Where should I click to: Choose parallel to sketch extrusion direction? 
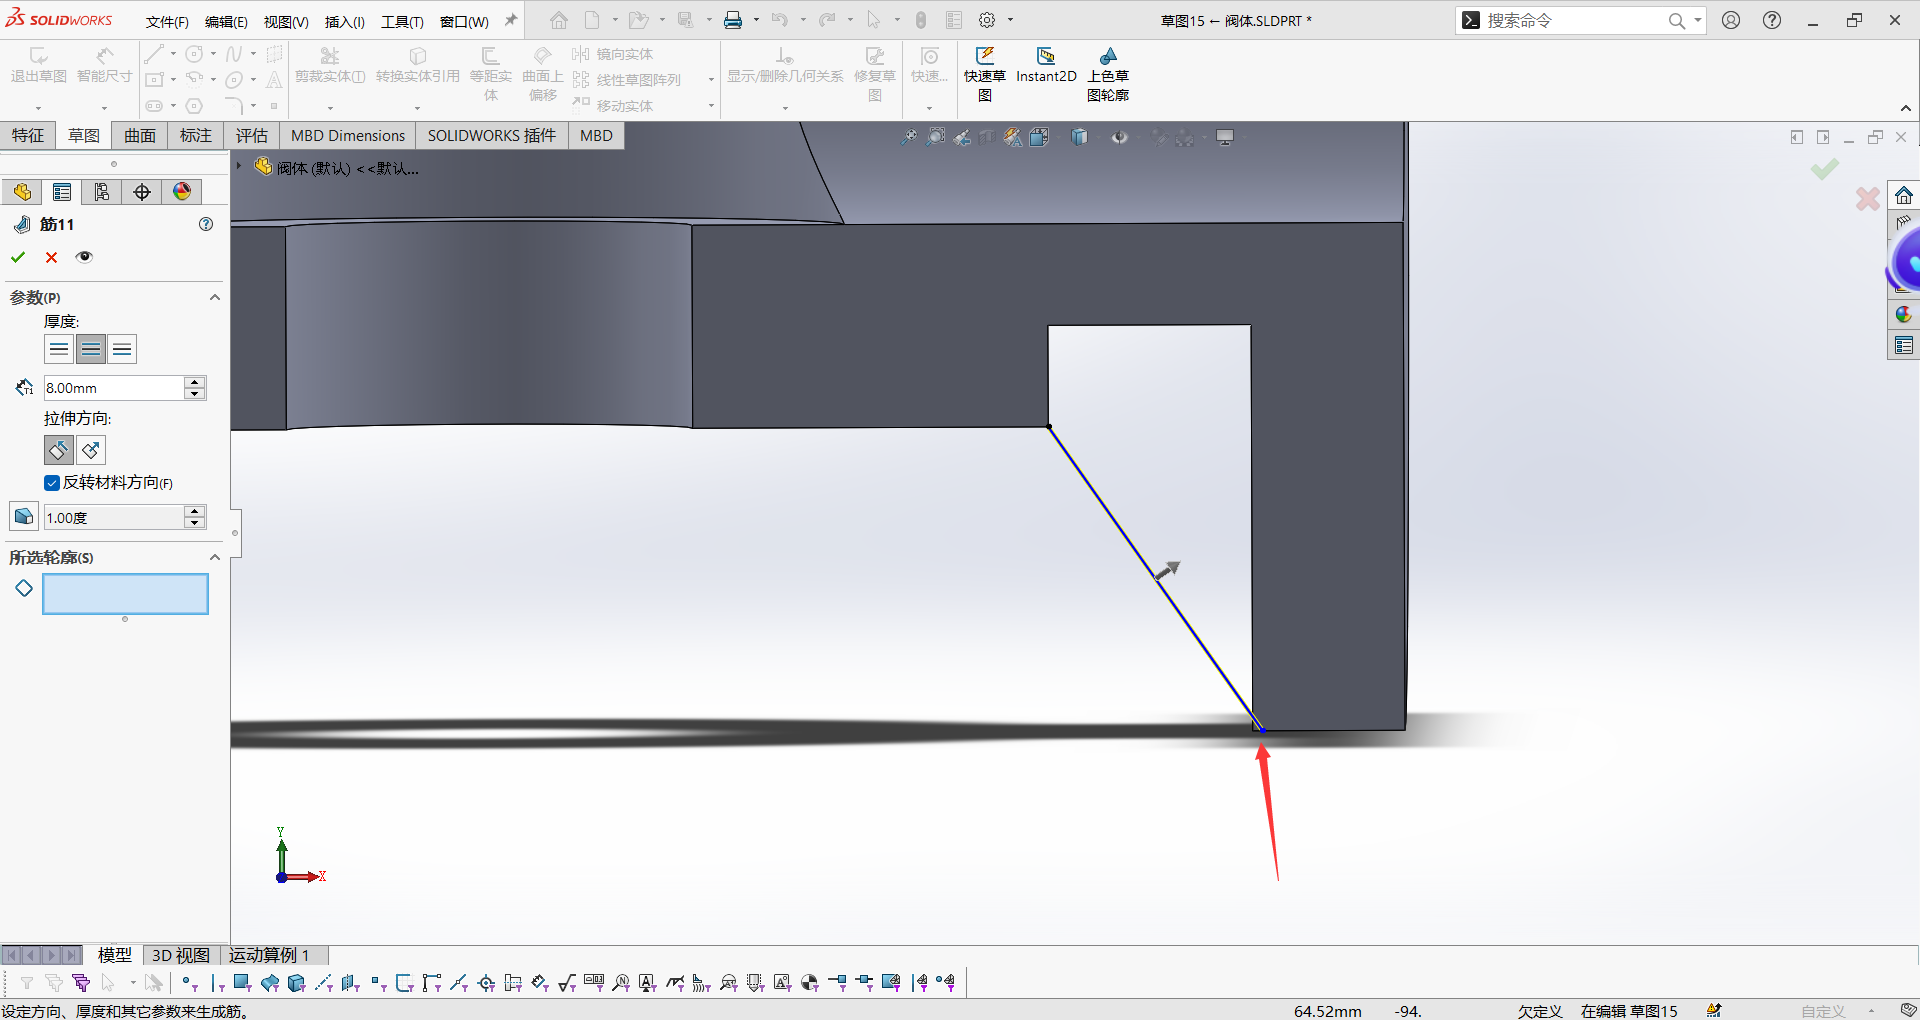59,450
